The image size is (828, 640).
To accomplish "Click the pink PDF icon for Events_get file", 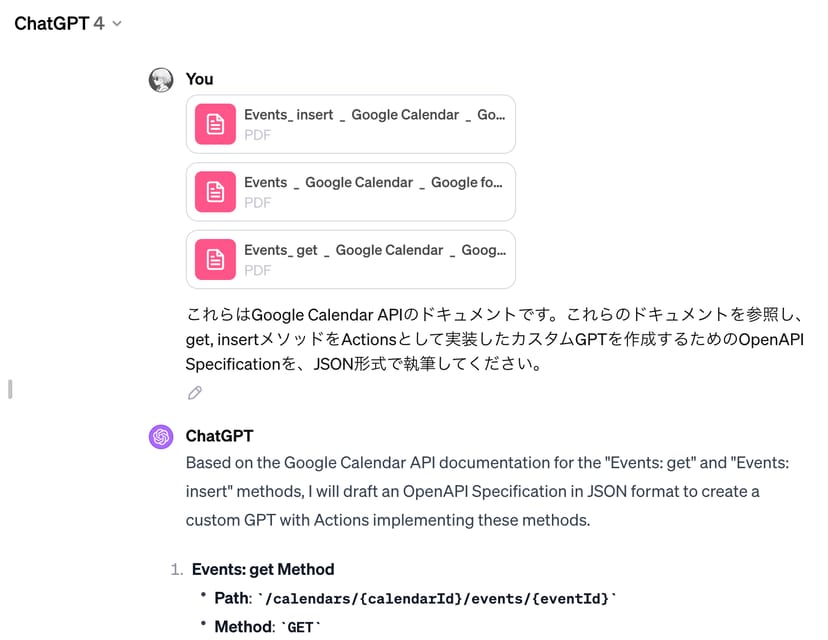I will pyautogui.click(x=215, y=260).
